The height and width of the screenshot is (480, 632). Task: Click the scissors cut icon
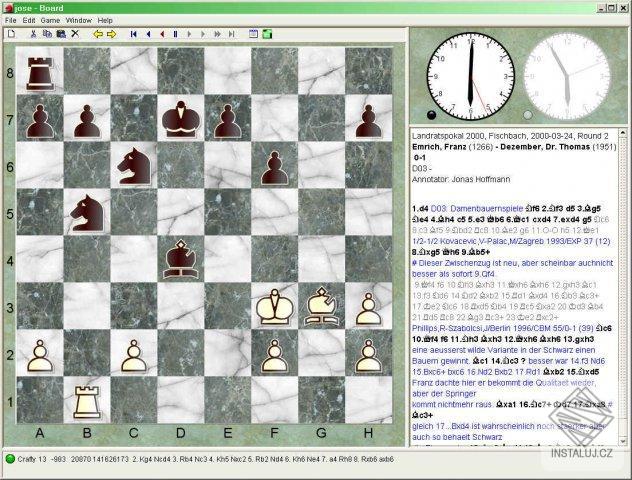pos(33,34)
